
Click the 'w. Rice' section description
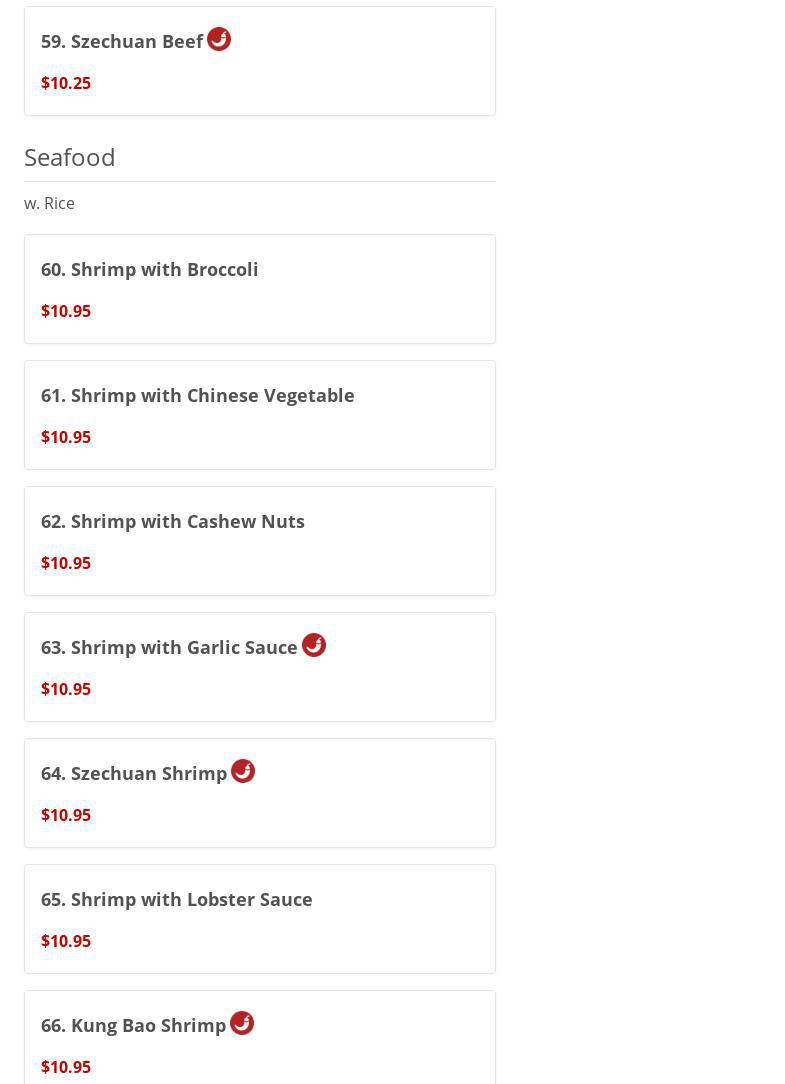pos(50,203)
